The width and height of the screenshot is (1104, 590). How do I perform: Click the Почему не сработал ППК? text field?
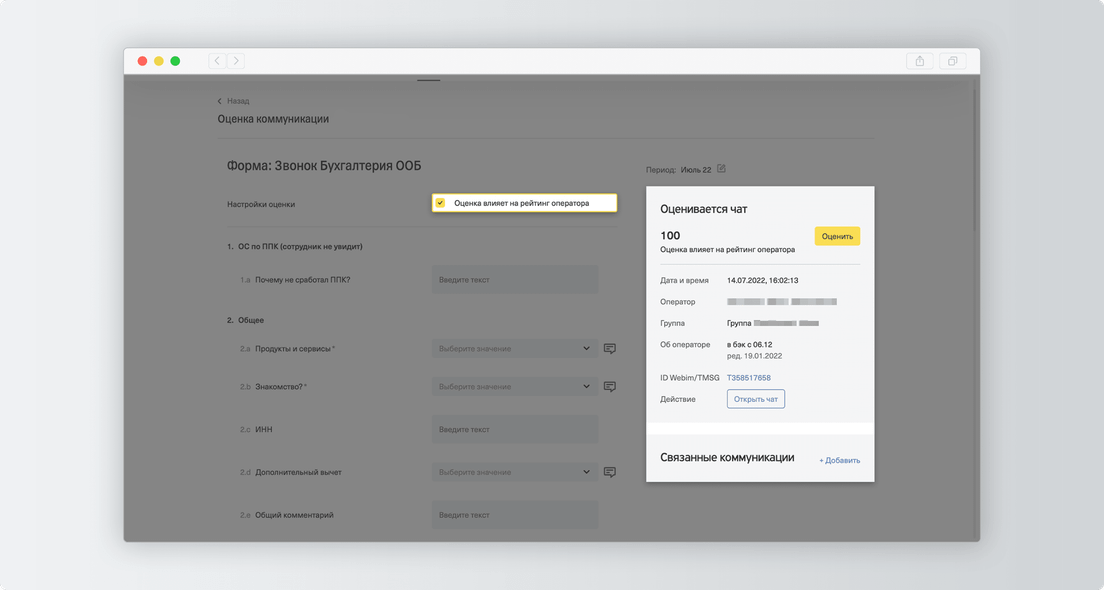515,280
